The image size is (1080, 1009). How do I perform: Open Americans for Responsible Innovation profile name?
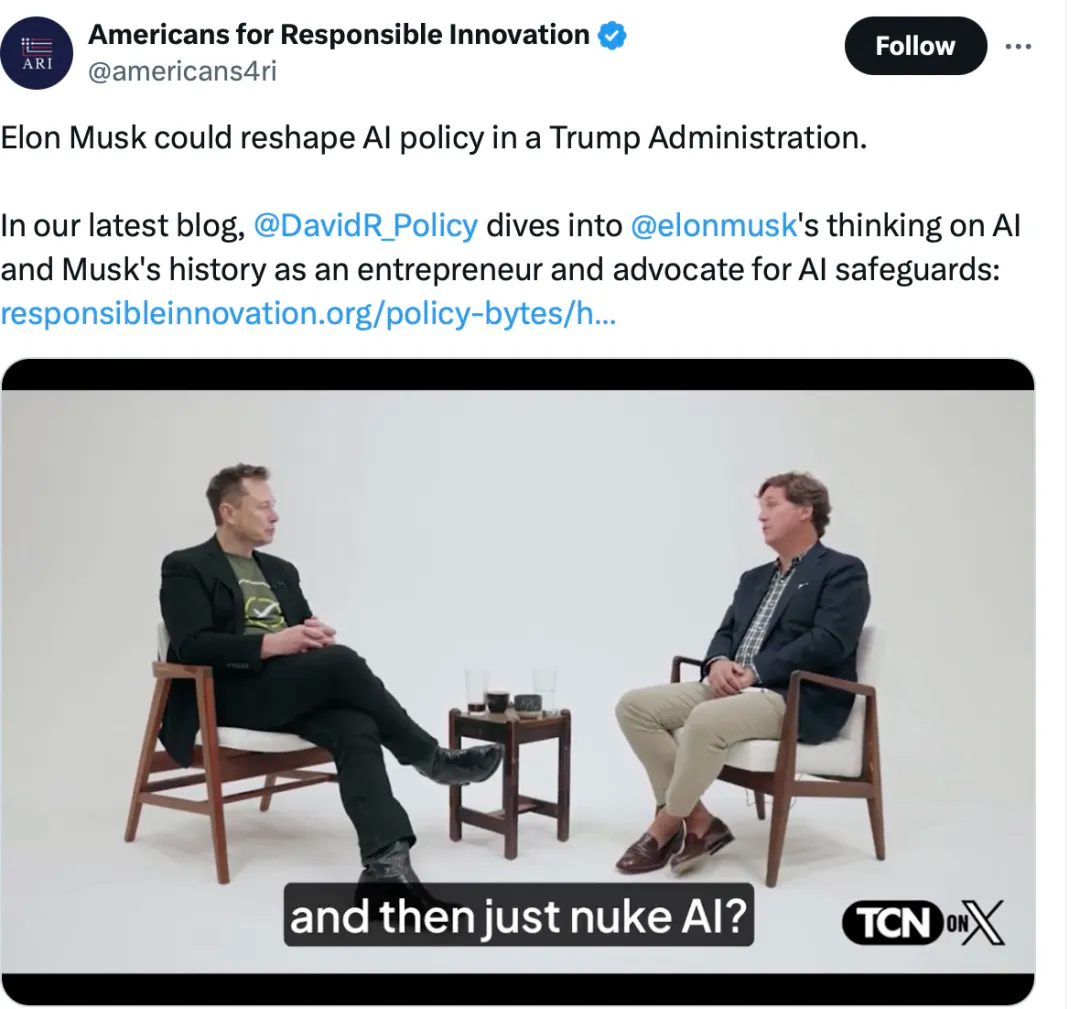tap(339, 34)
